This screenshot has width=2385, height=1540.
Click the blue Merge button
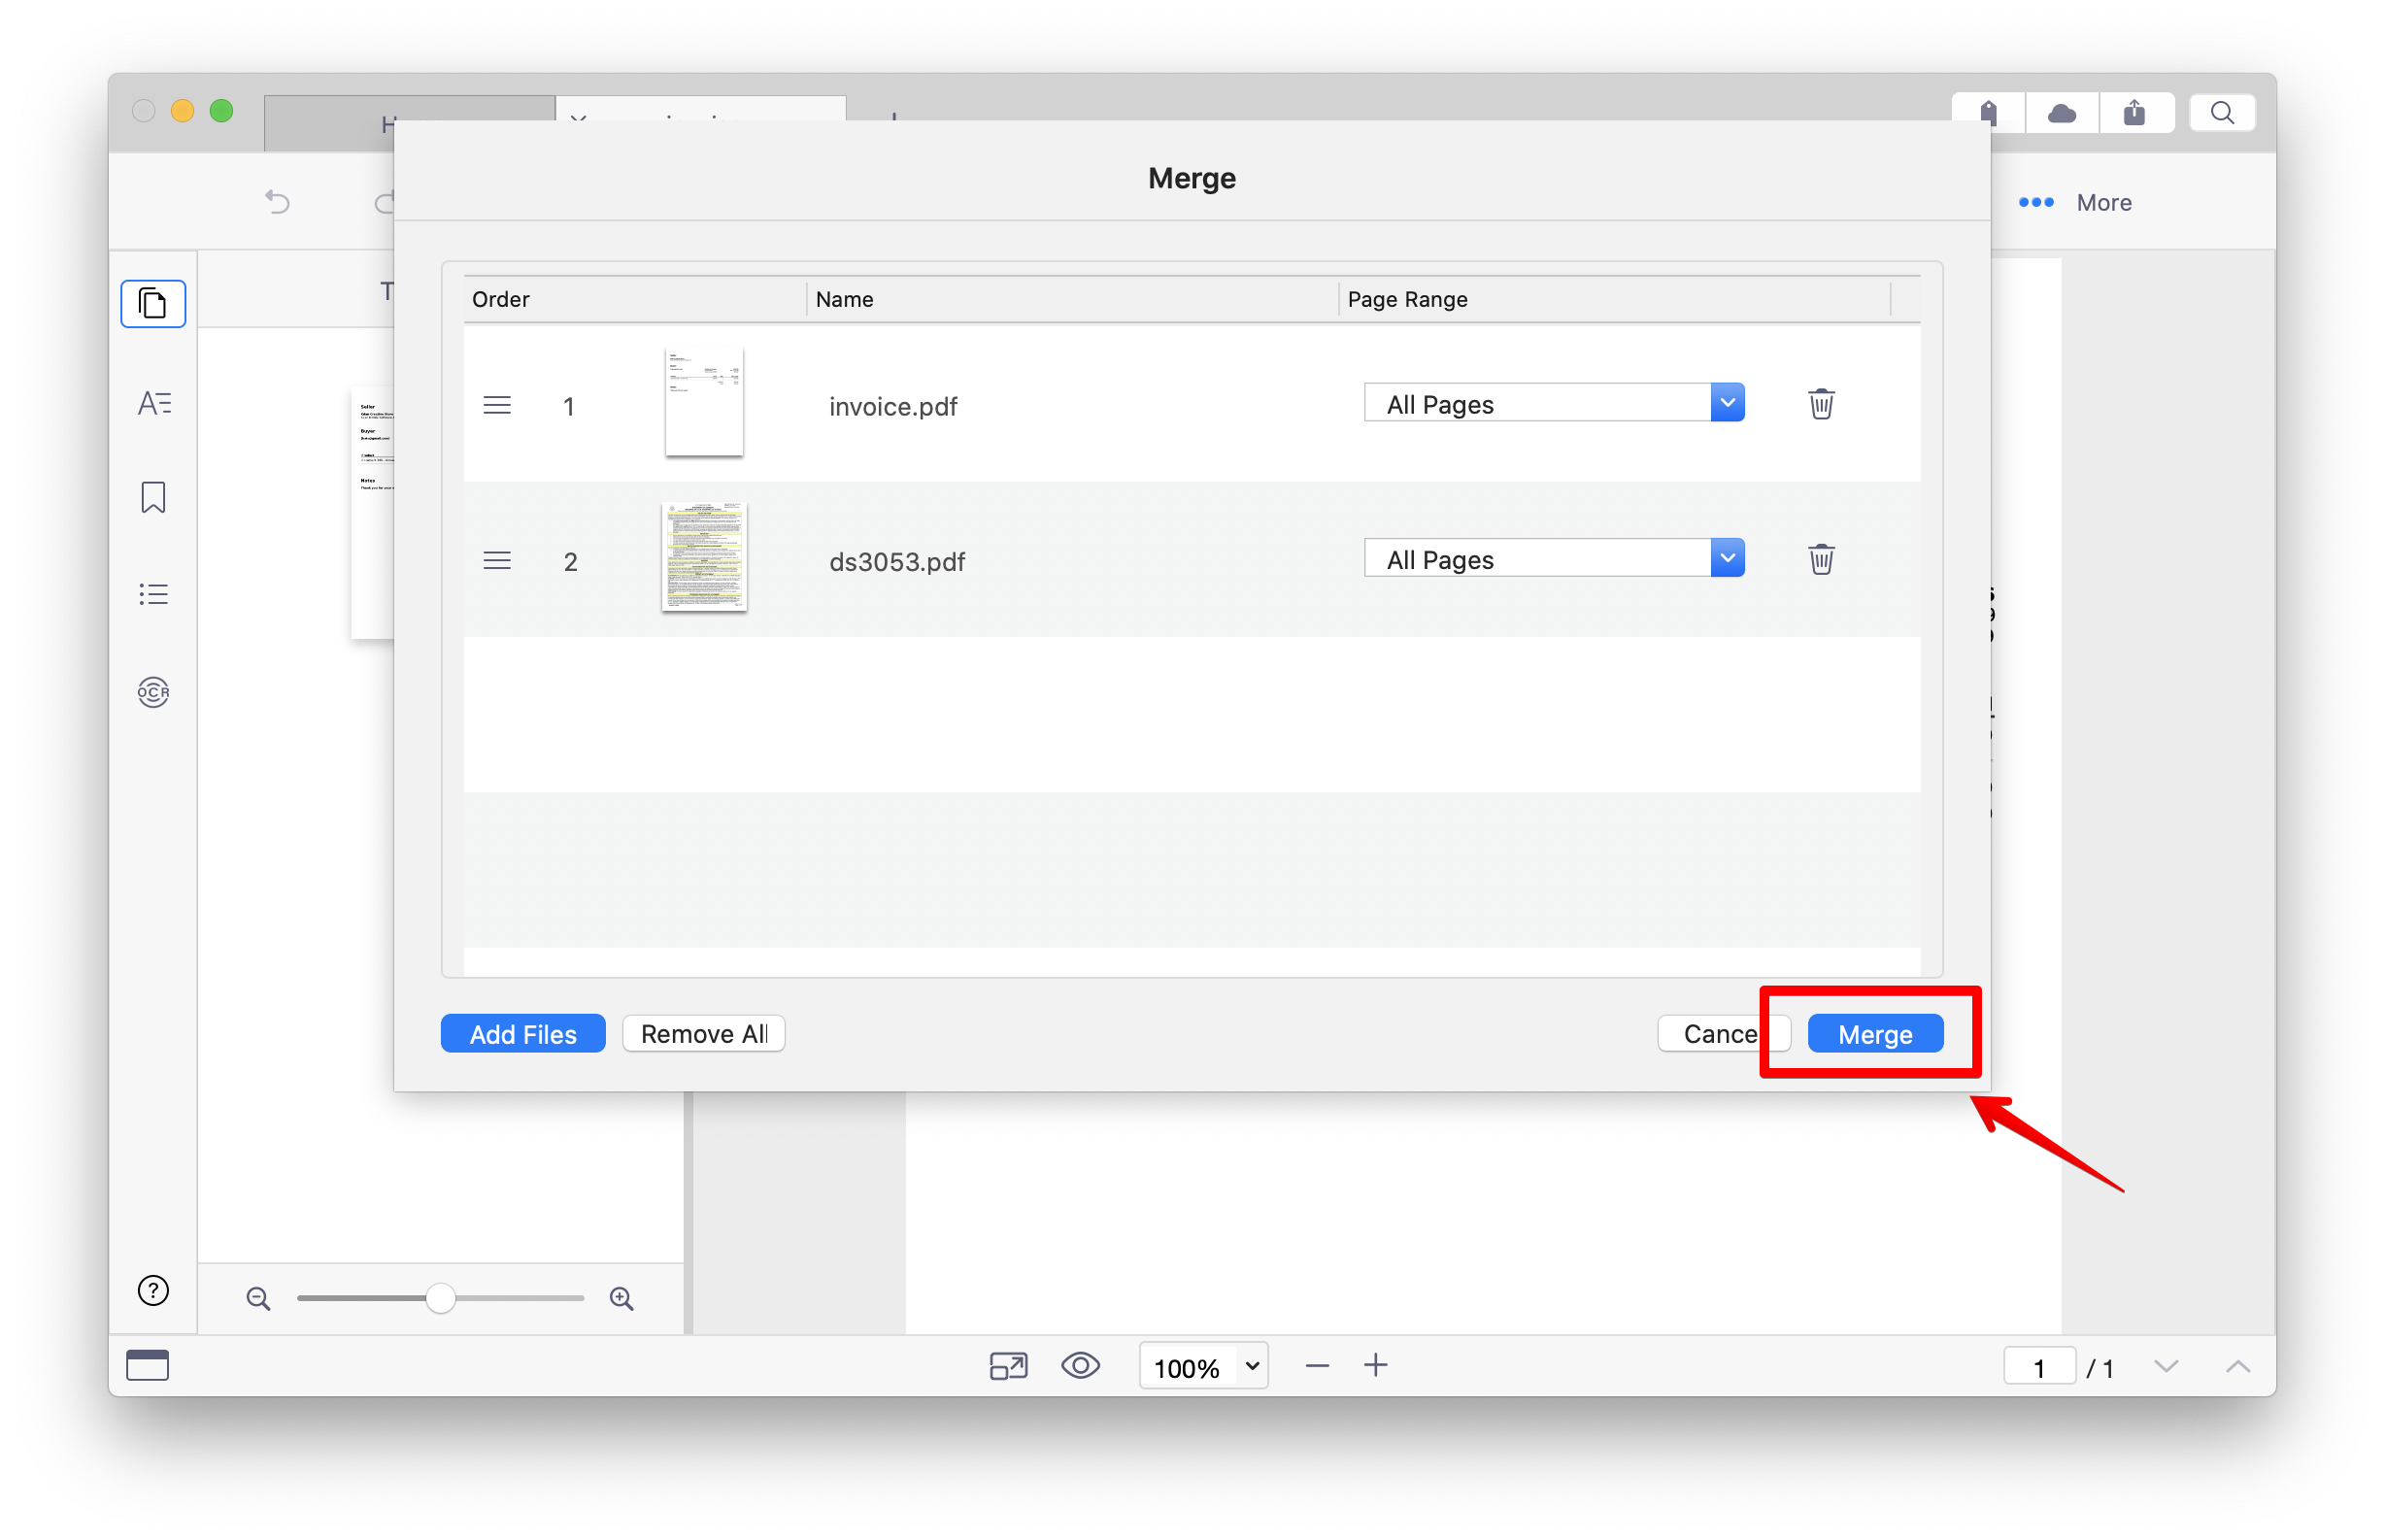1874,1033
